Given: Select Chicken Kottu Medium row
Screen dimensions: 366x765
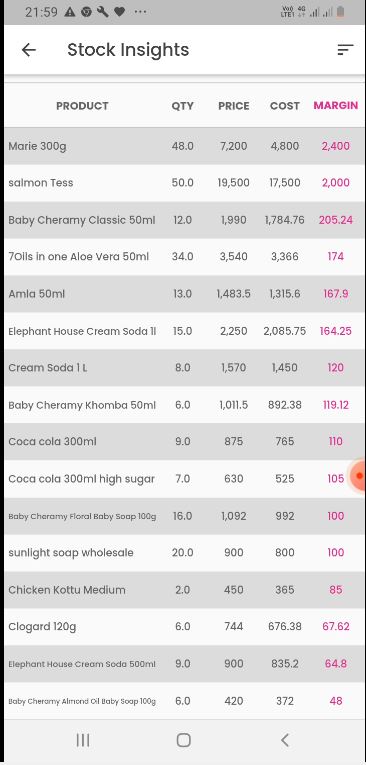Looking at the screenshot, I should (x=184, y=590).
